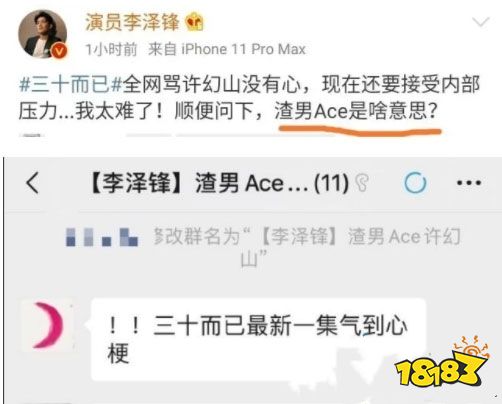The image size is (502, 404).
Task: Open the iPhone 11 Pro Max source link
Action: point(243,49)
